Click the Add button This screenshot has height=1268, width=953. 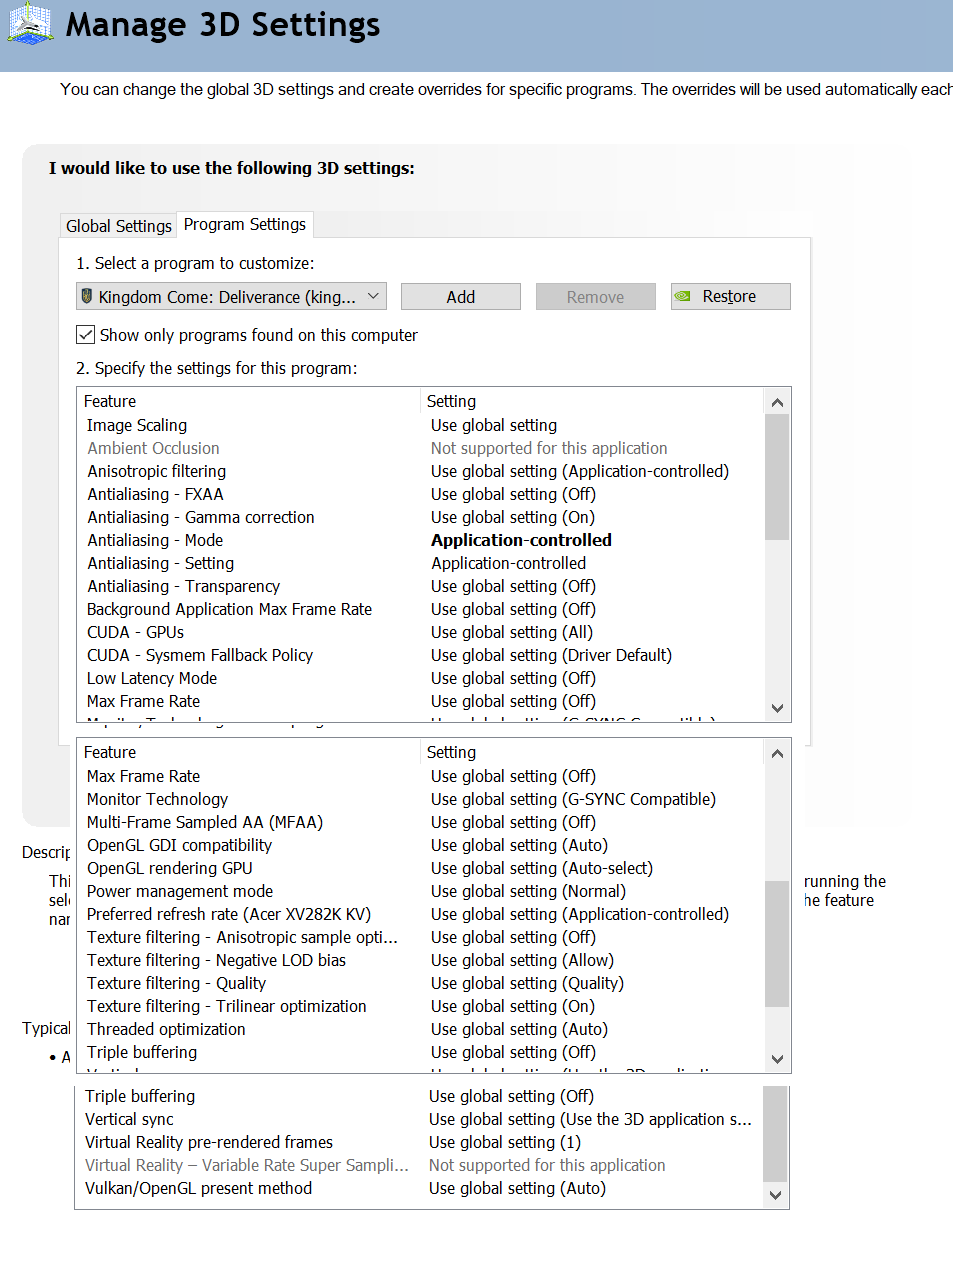coord(461,297)
